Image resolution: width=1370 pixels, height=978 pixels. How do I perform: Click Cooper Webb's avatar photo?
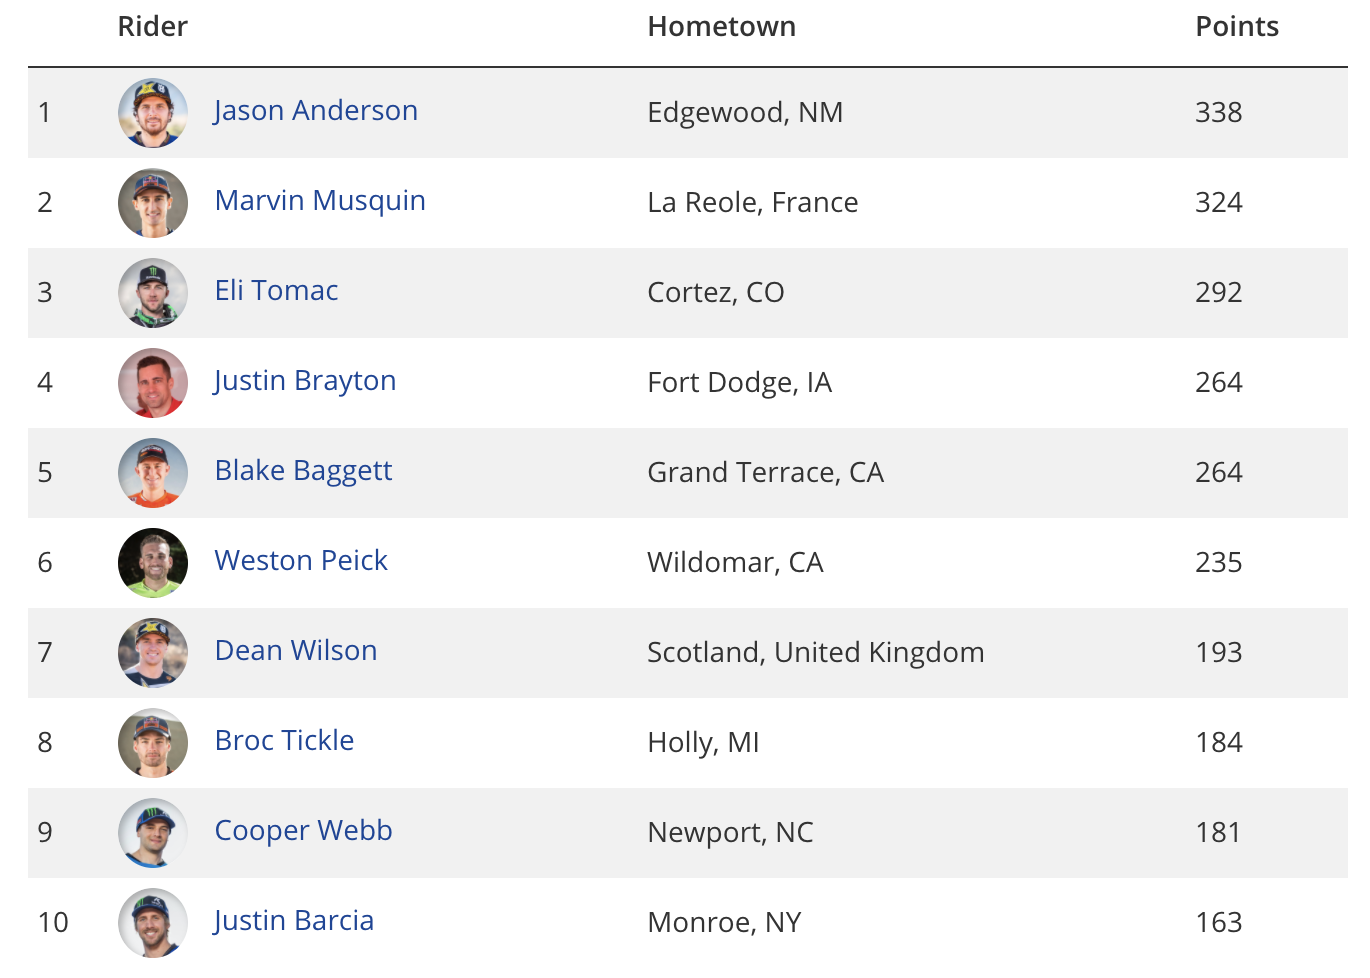[x=153, y=833]
